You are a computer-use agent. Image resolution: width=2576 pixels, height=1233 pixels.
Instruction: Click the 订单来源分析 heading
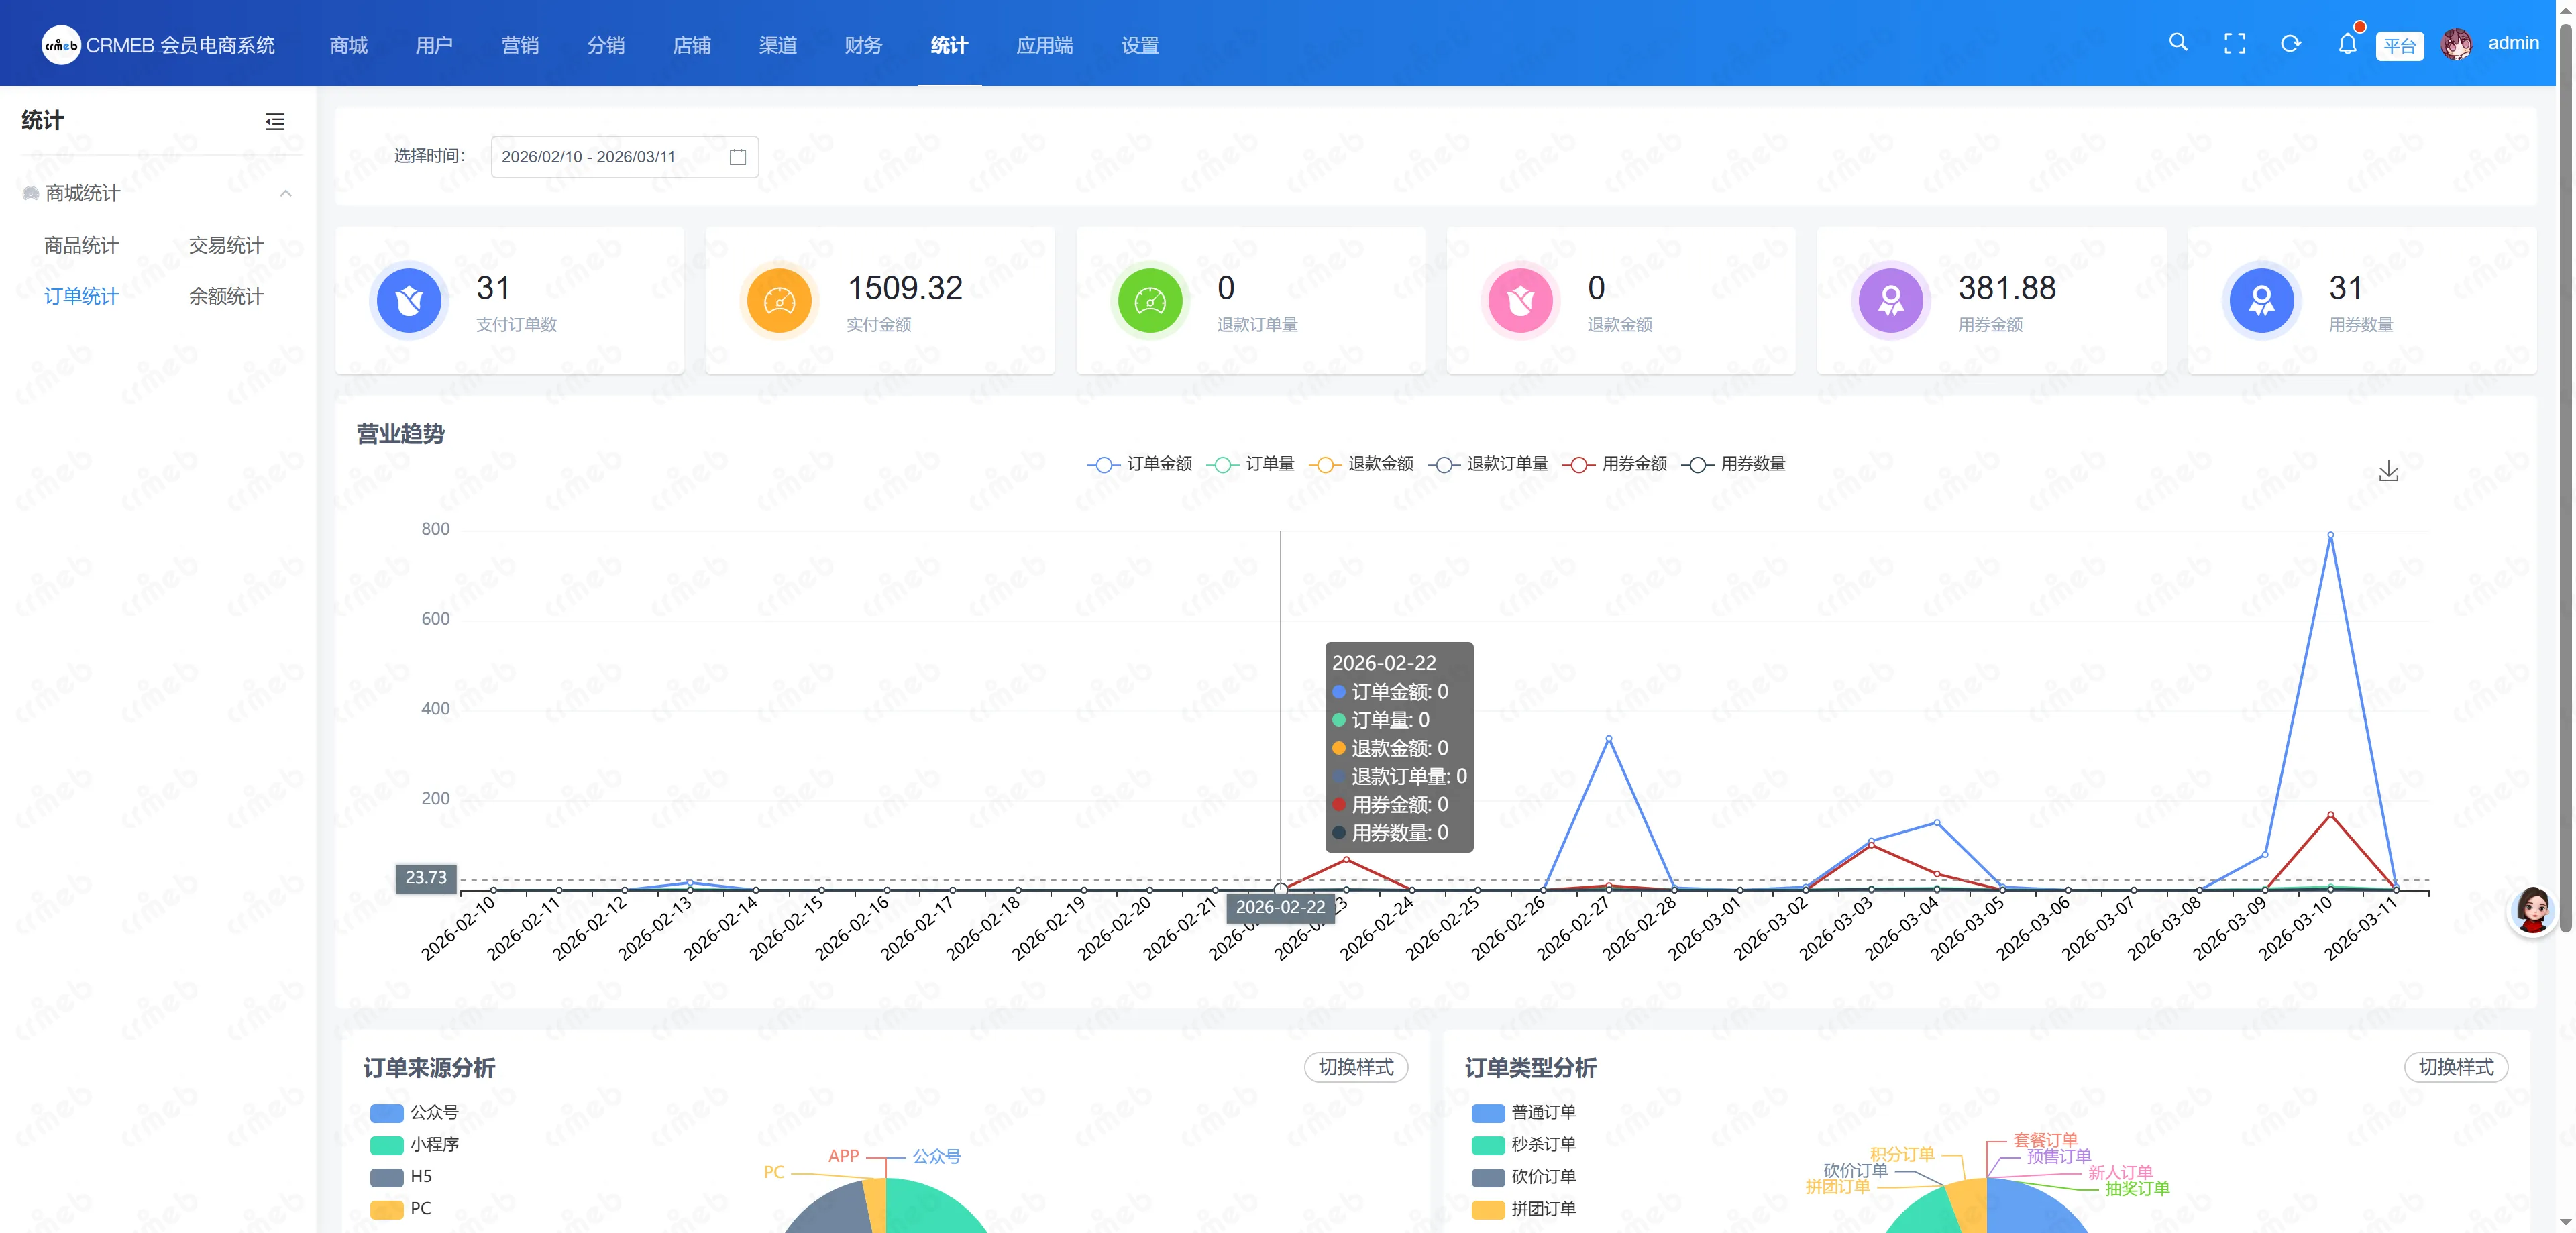(429, 1068)
